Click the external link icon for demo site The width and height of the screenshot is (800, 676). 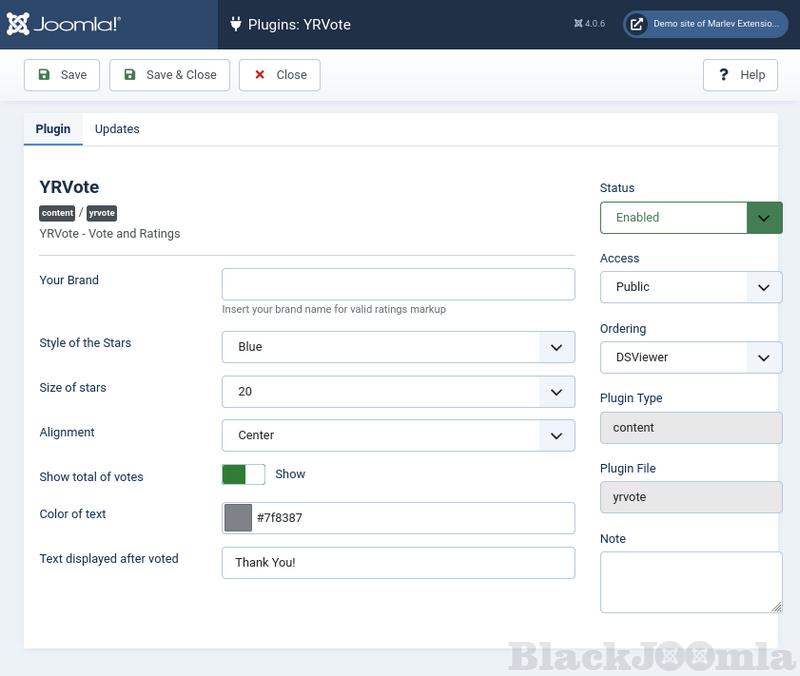click(637, 24)
